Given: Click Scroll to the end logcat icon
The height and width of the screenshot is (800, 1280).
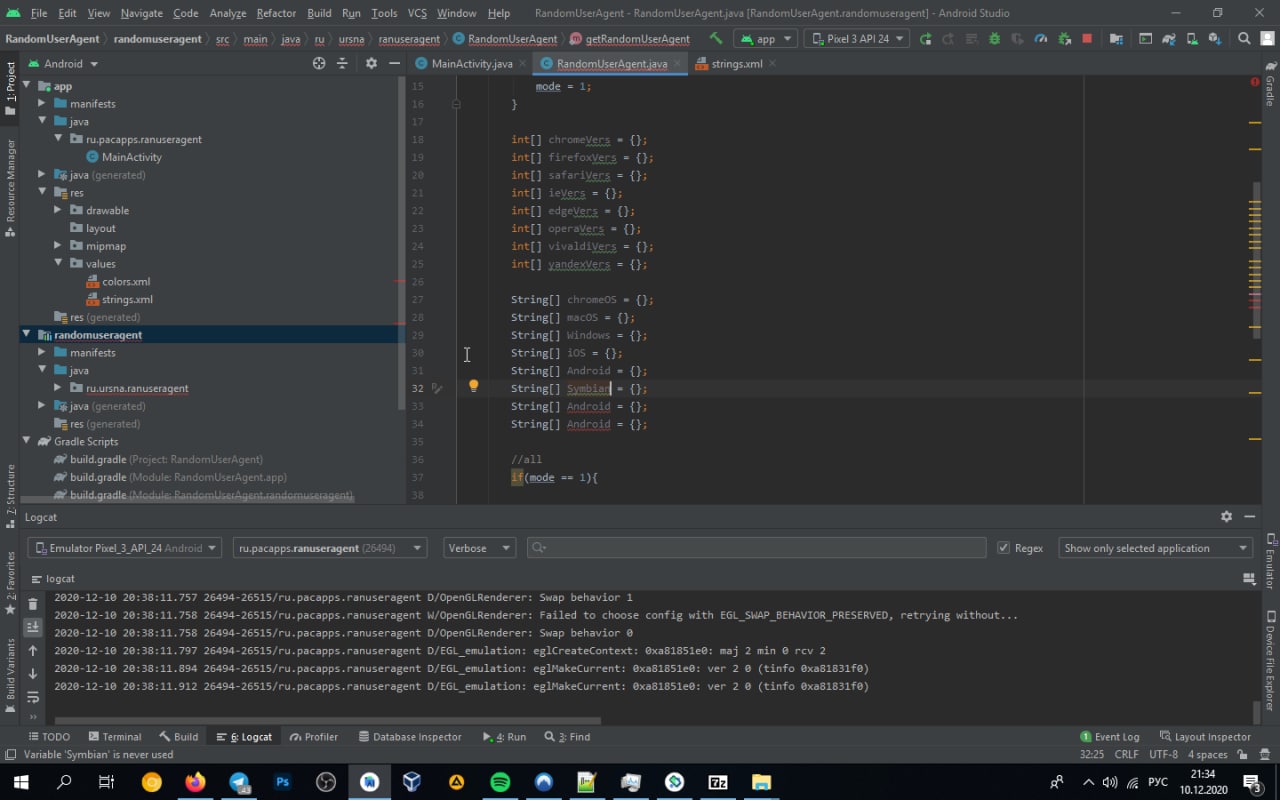Looking at the screenshot, I should click(33, 627).
